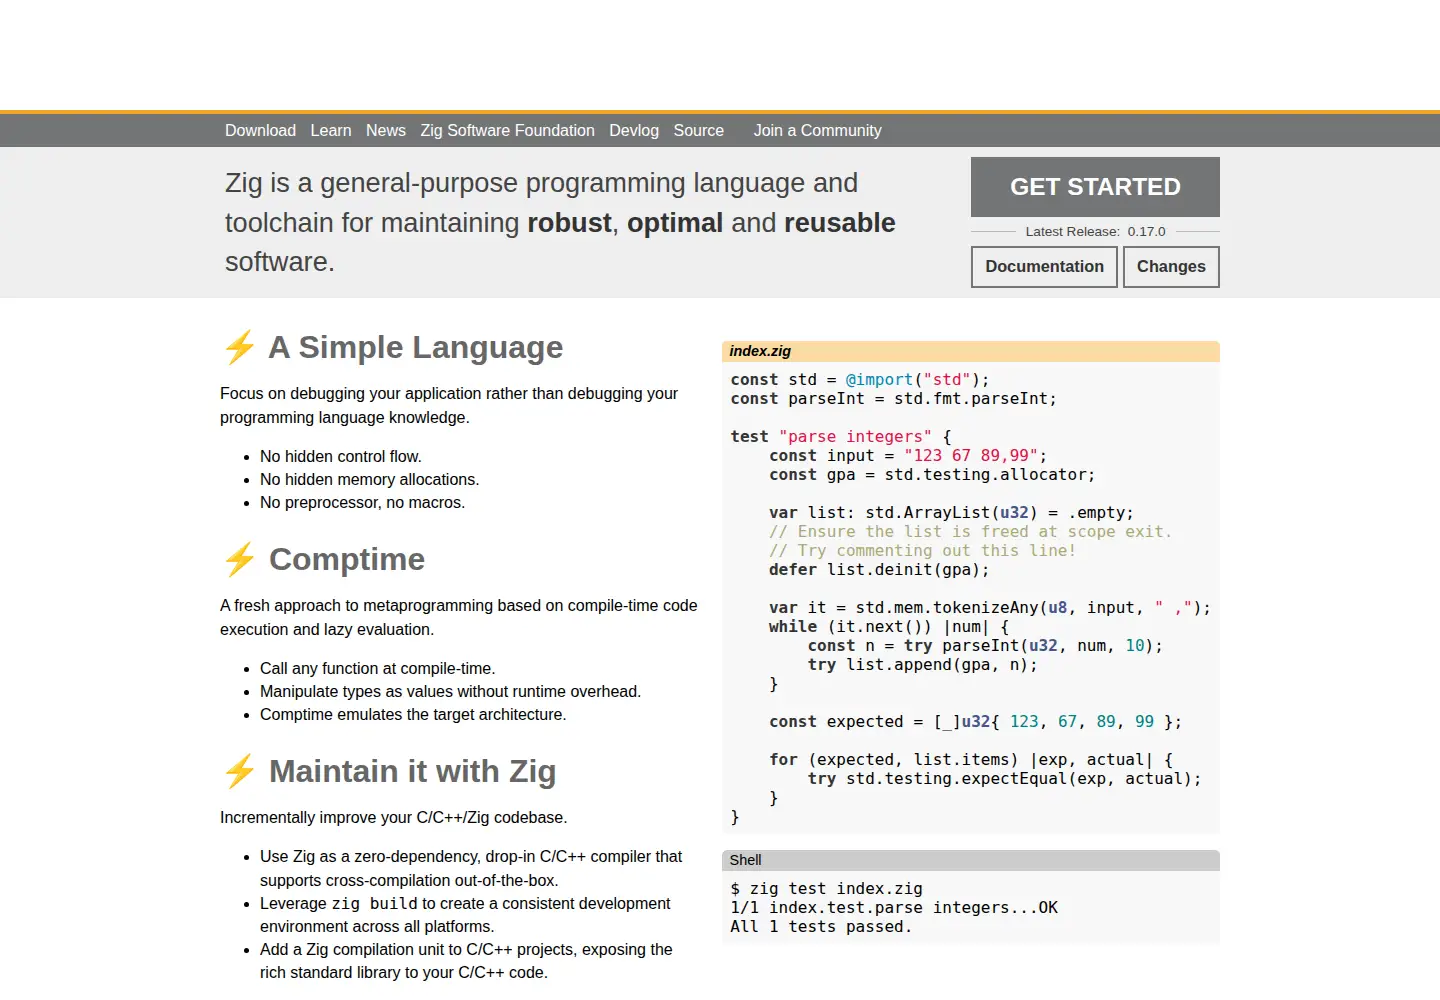Click the Comptime section heading

[347, 559]
